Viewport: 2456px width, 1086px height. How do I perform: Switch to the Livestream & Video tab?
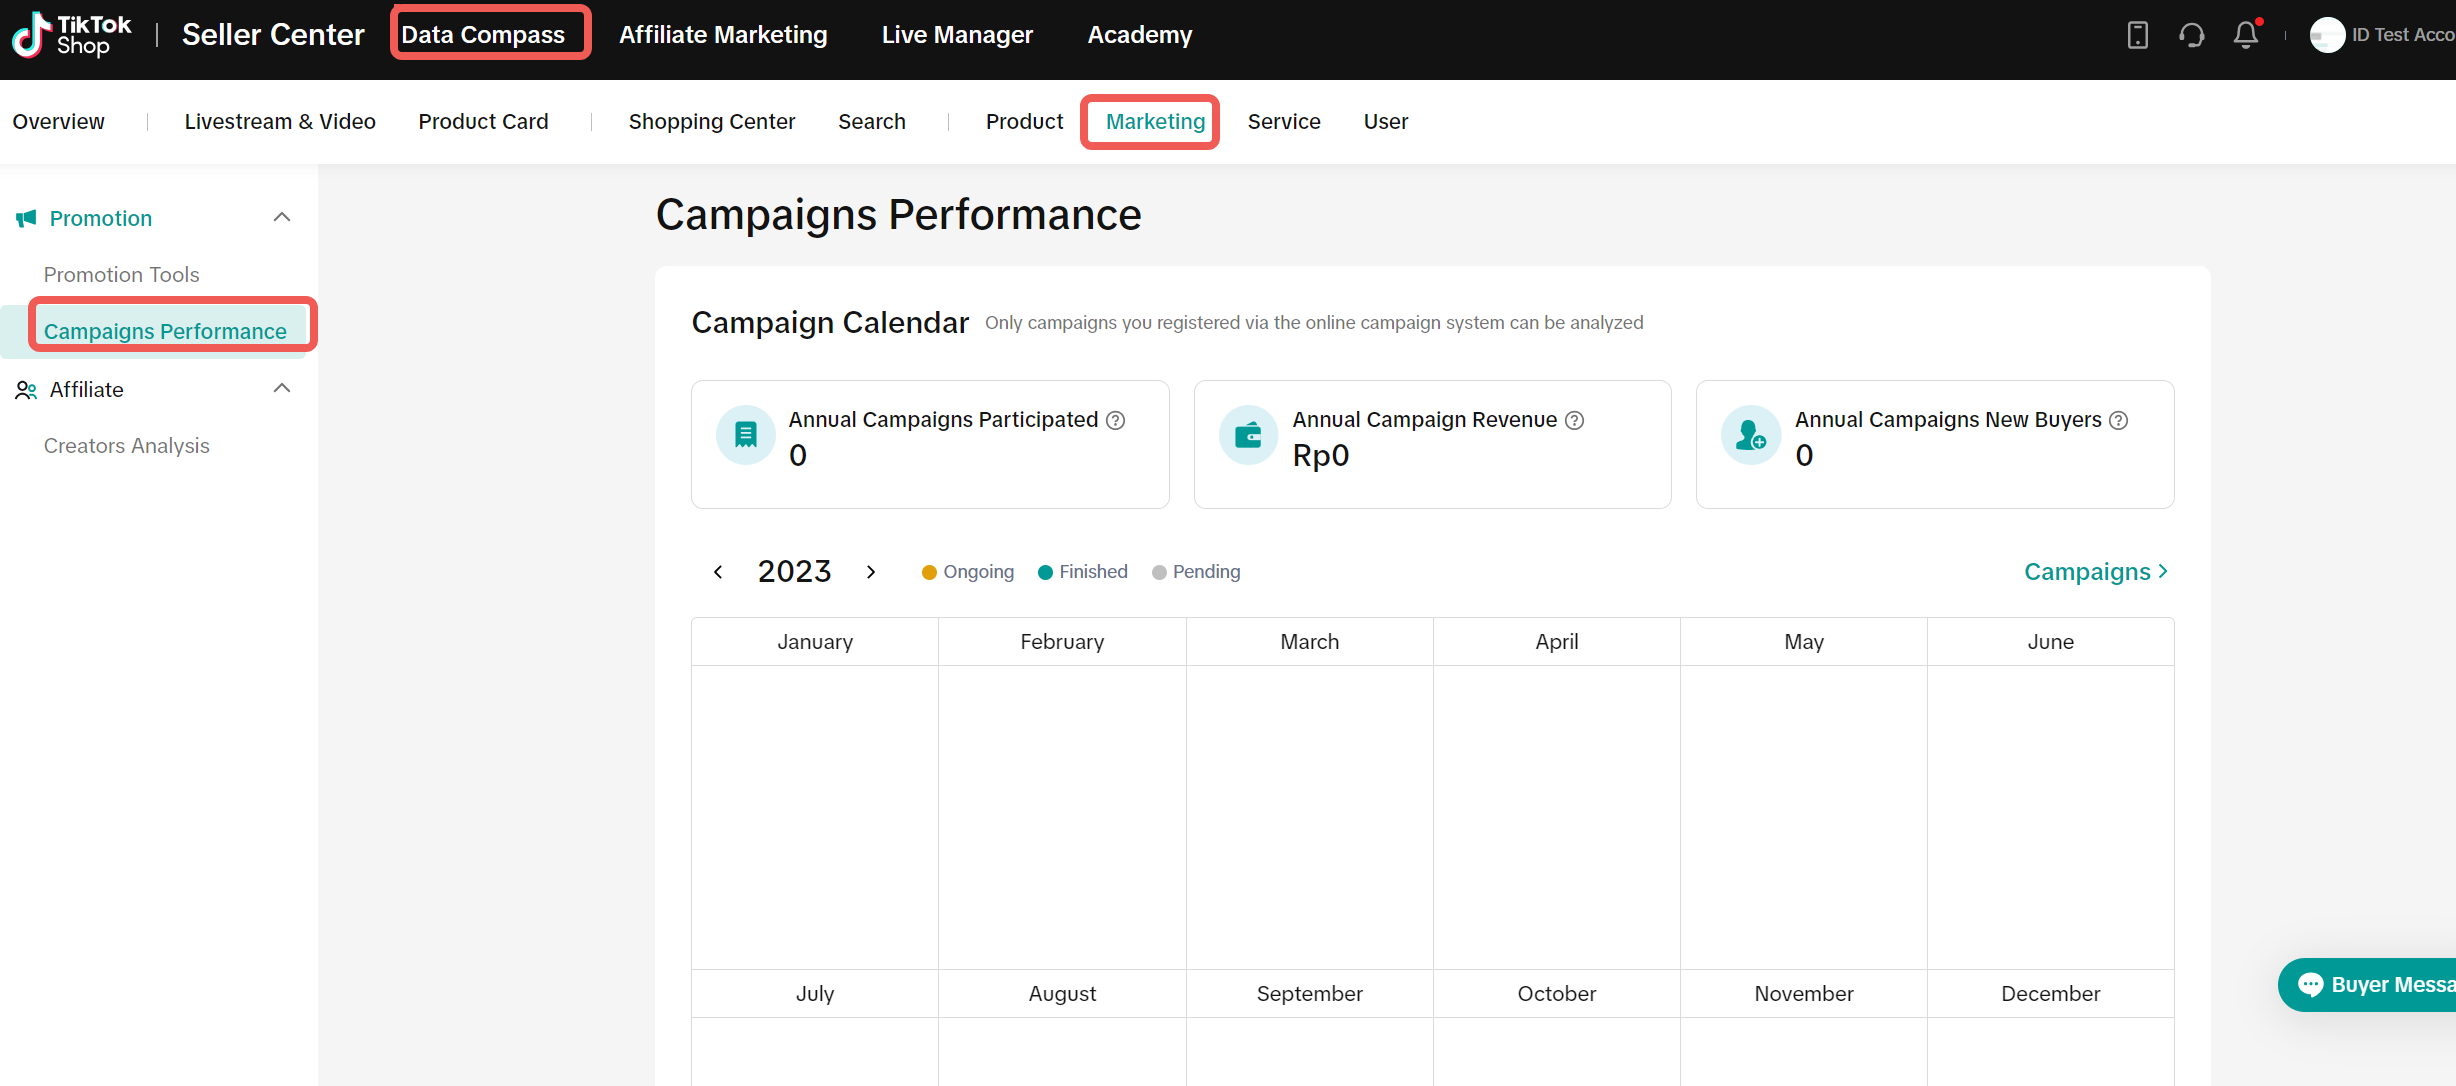tap(280, 121)
